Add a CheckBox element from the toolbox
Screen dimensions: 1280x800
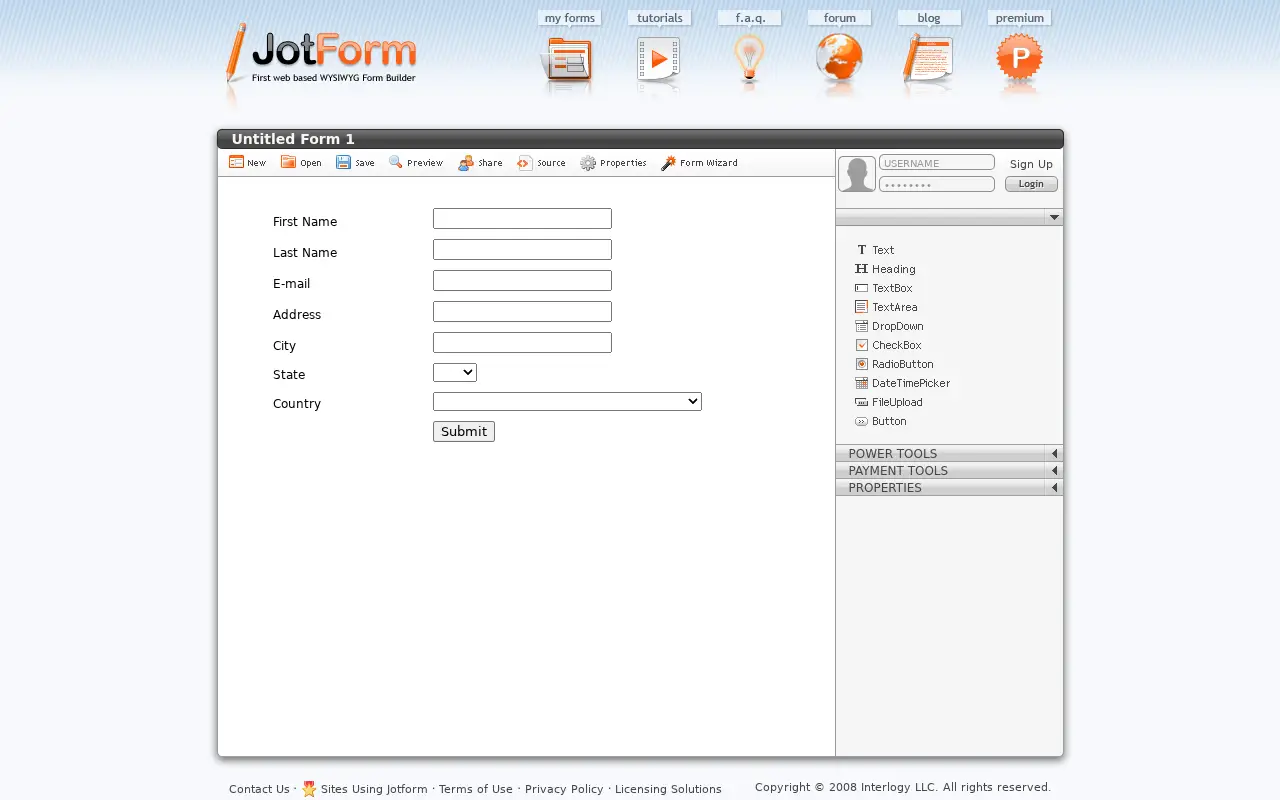(x=888, y=345)
